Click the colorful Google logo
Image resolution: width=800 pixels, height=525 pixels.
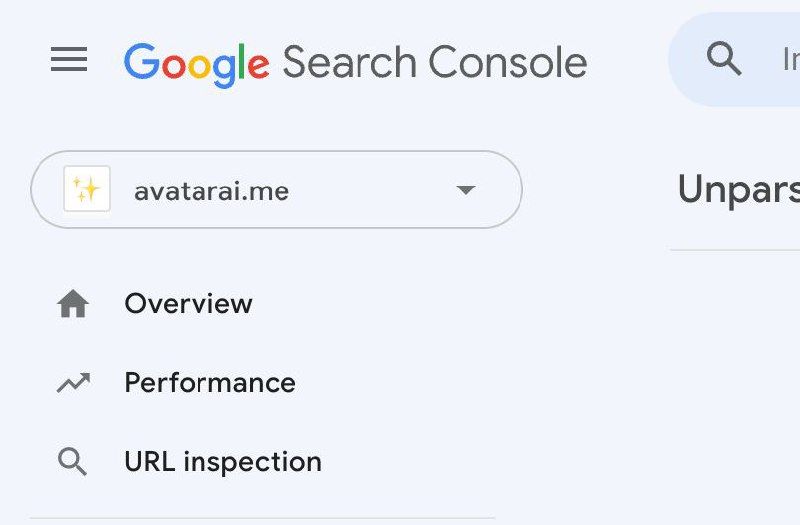[196, 62]
